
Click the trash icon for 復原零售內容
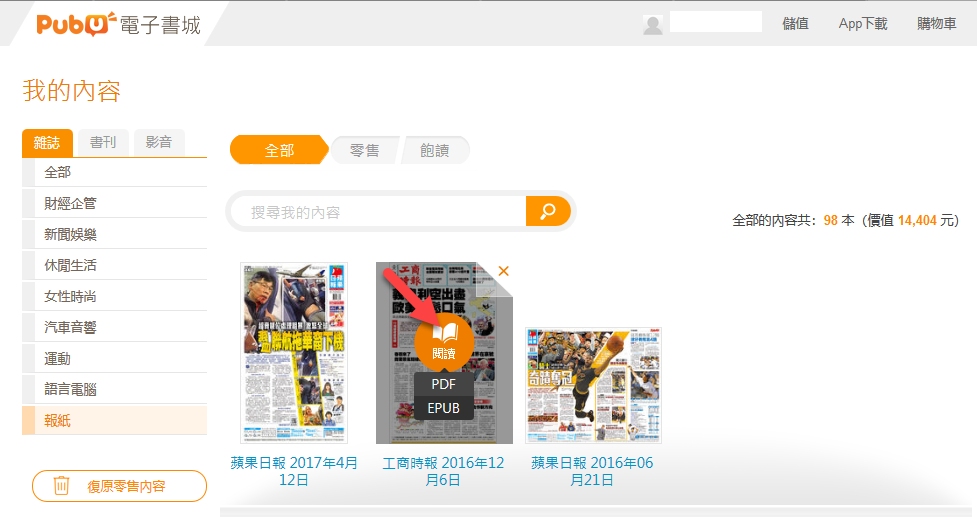(61, 485)
